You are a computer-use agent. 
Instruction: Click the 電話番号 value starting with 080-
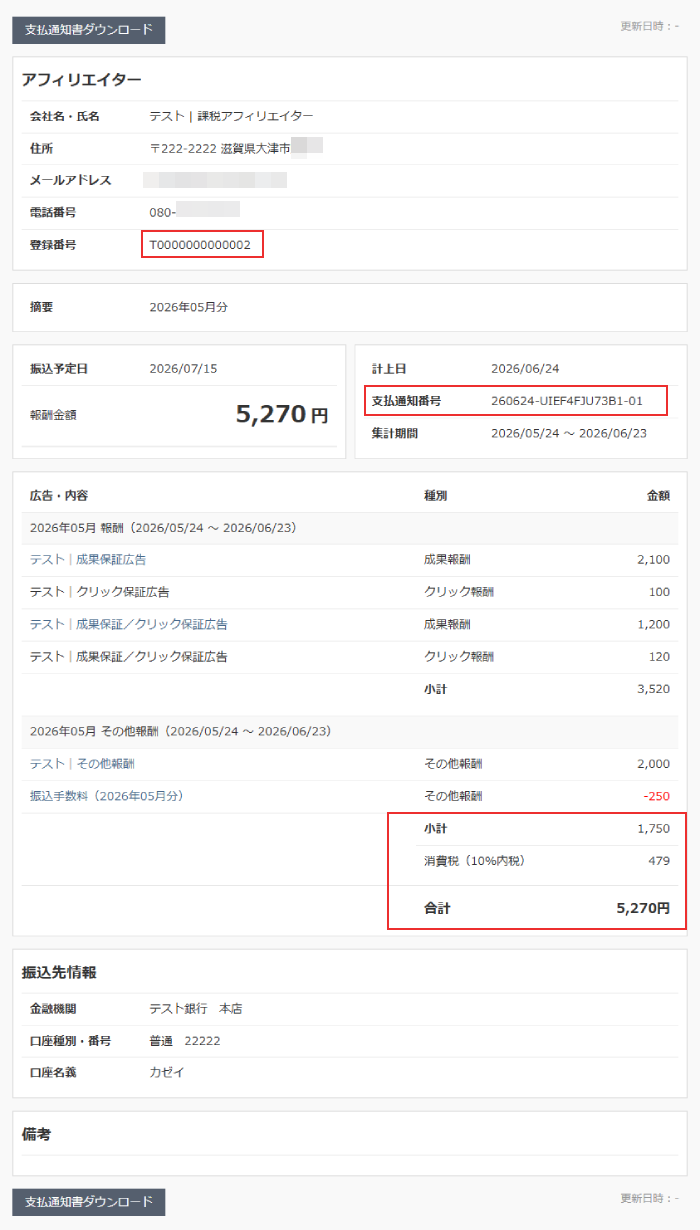pyautogui.click(x=194, y=212)
